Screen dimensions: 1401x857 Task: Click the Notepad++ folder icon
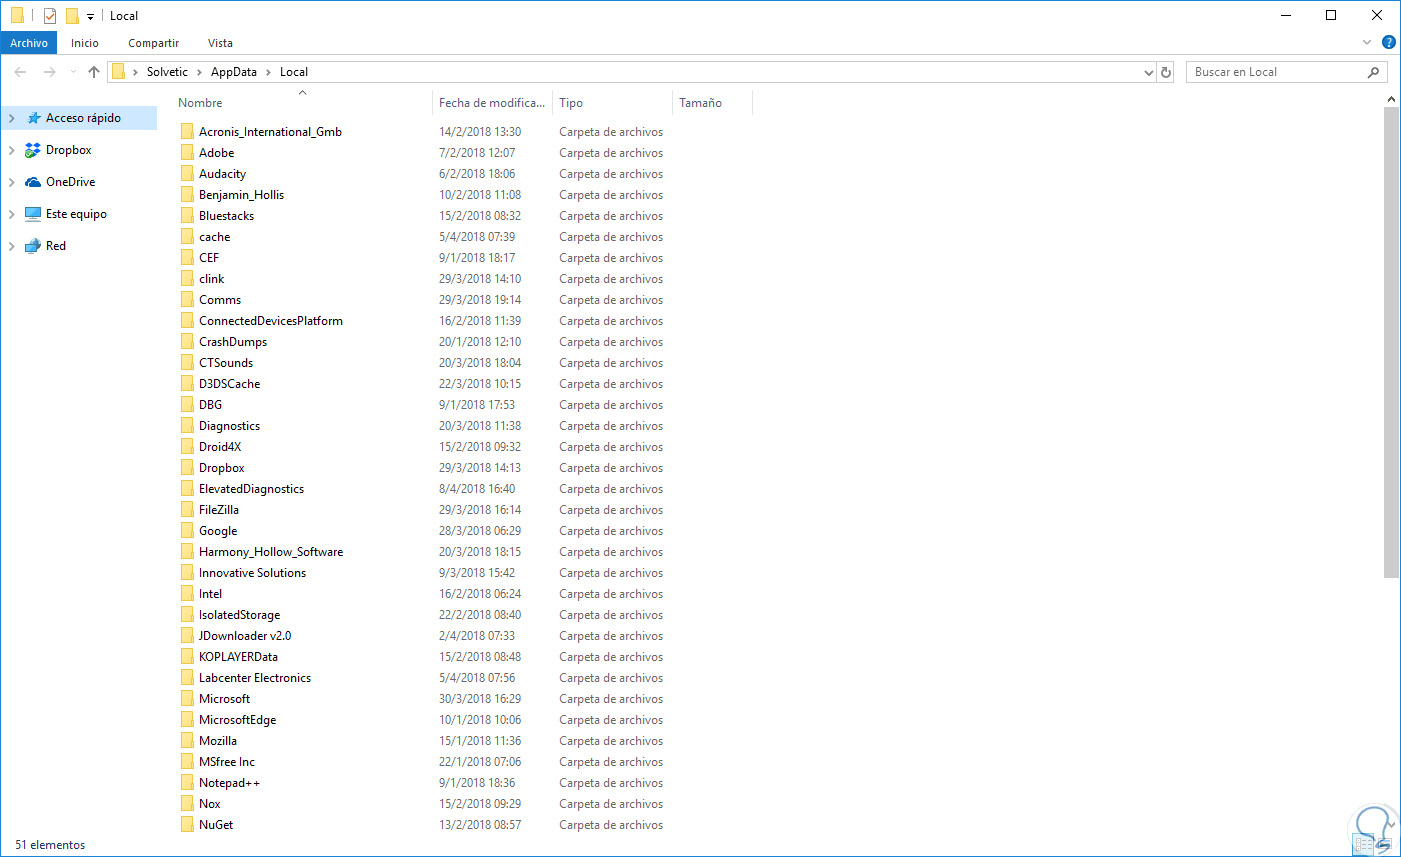pos(187,783)
